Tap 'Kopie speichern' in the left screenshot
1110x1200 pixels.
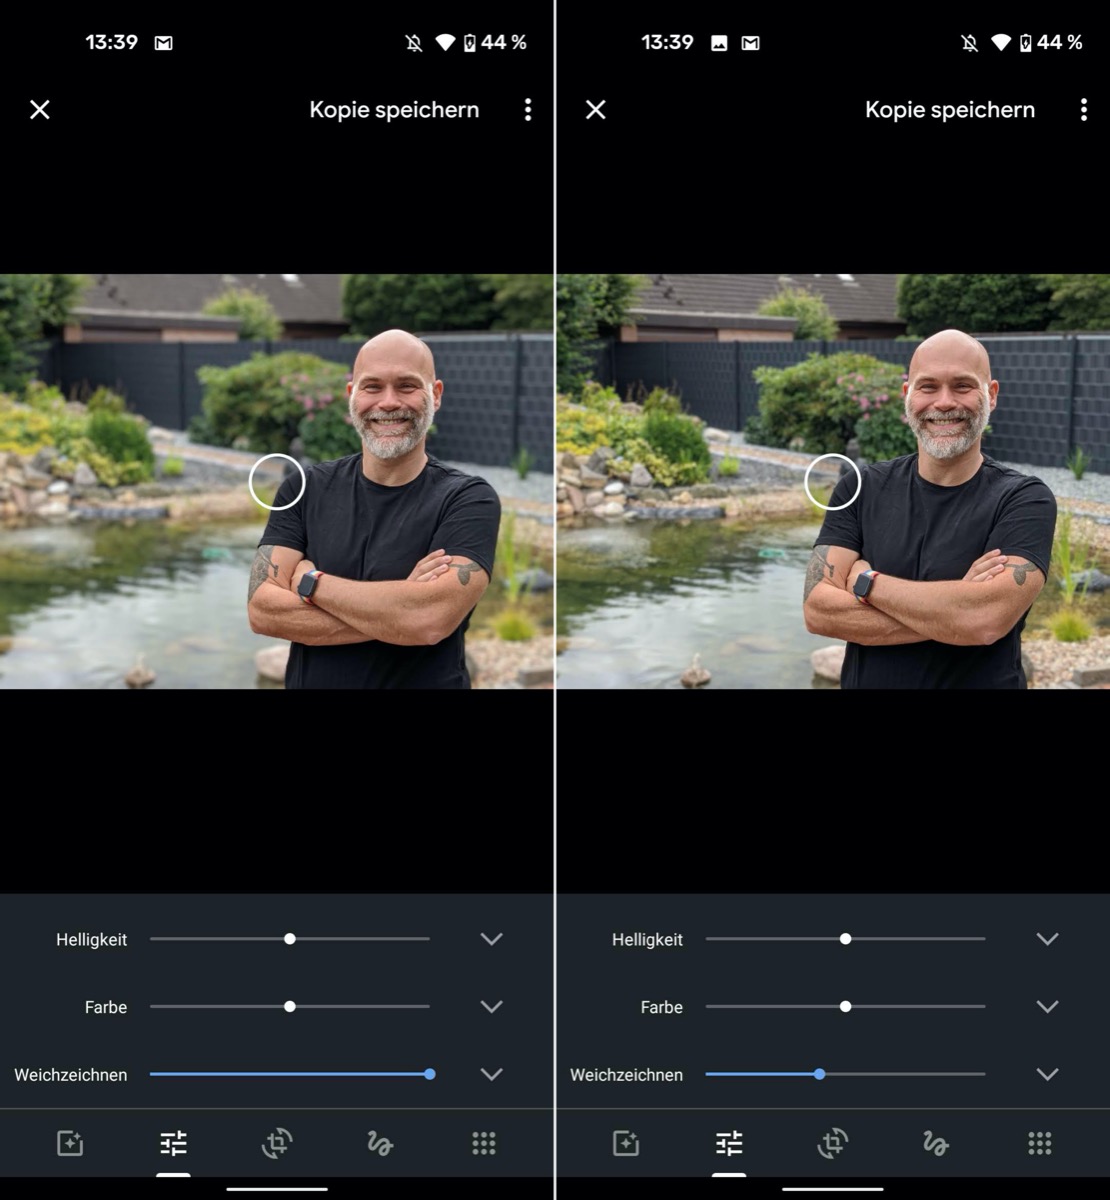(x=394, y=110)
